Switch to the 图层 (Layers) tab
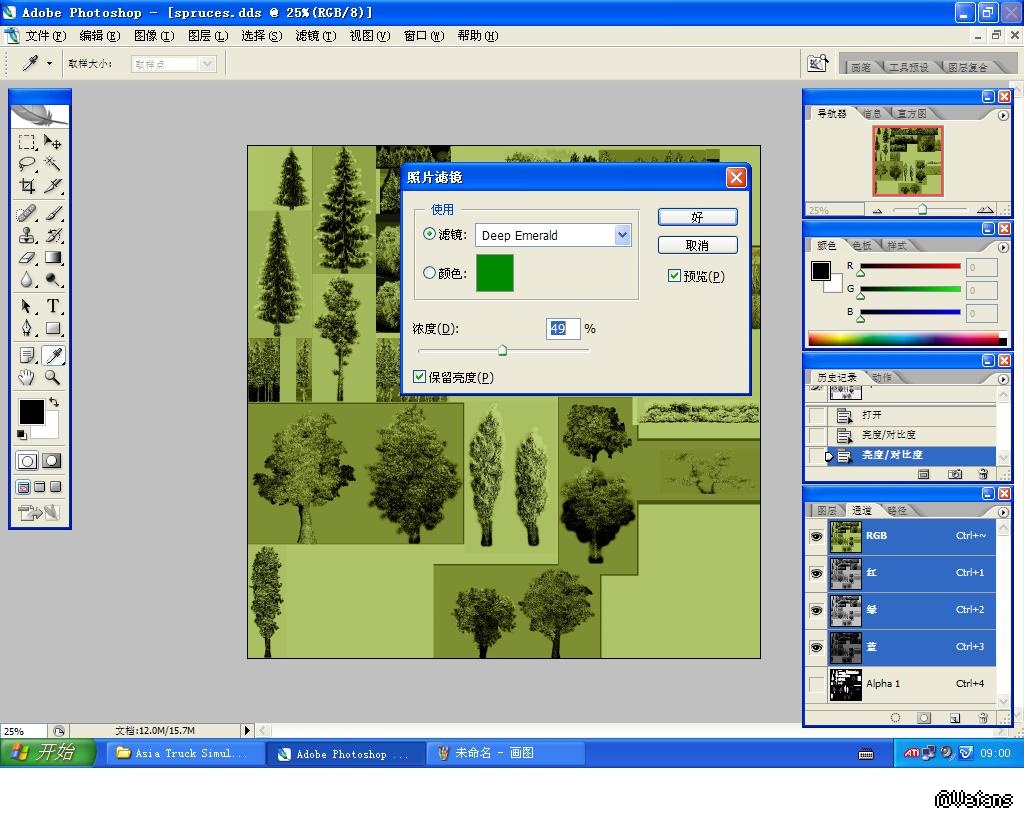Viewport: 1024px width, 820px height. coord(827,510)
